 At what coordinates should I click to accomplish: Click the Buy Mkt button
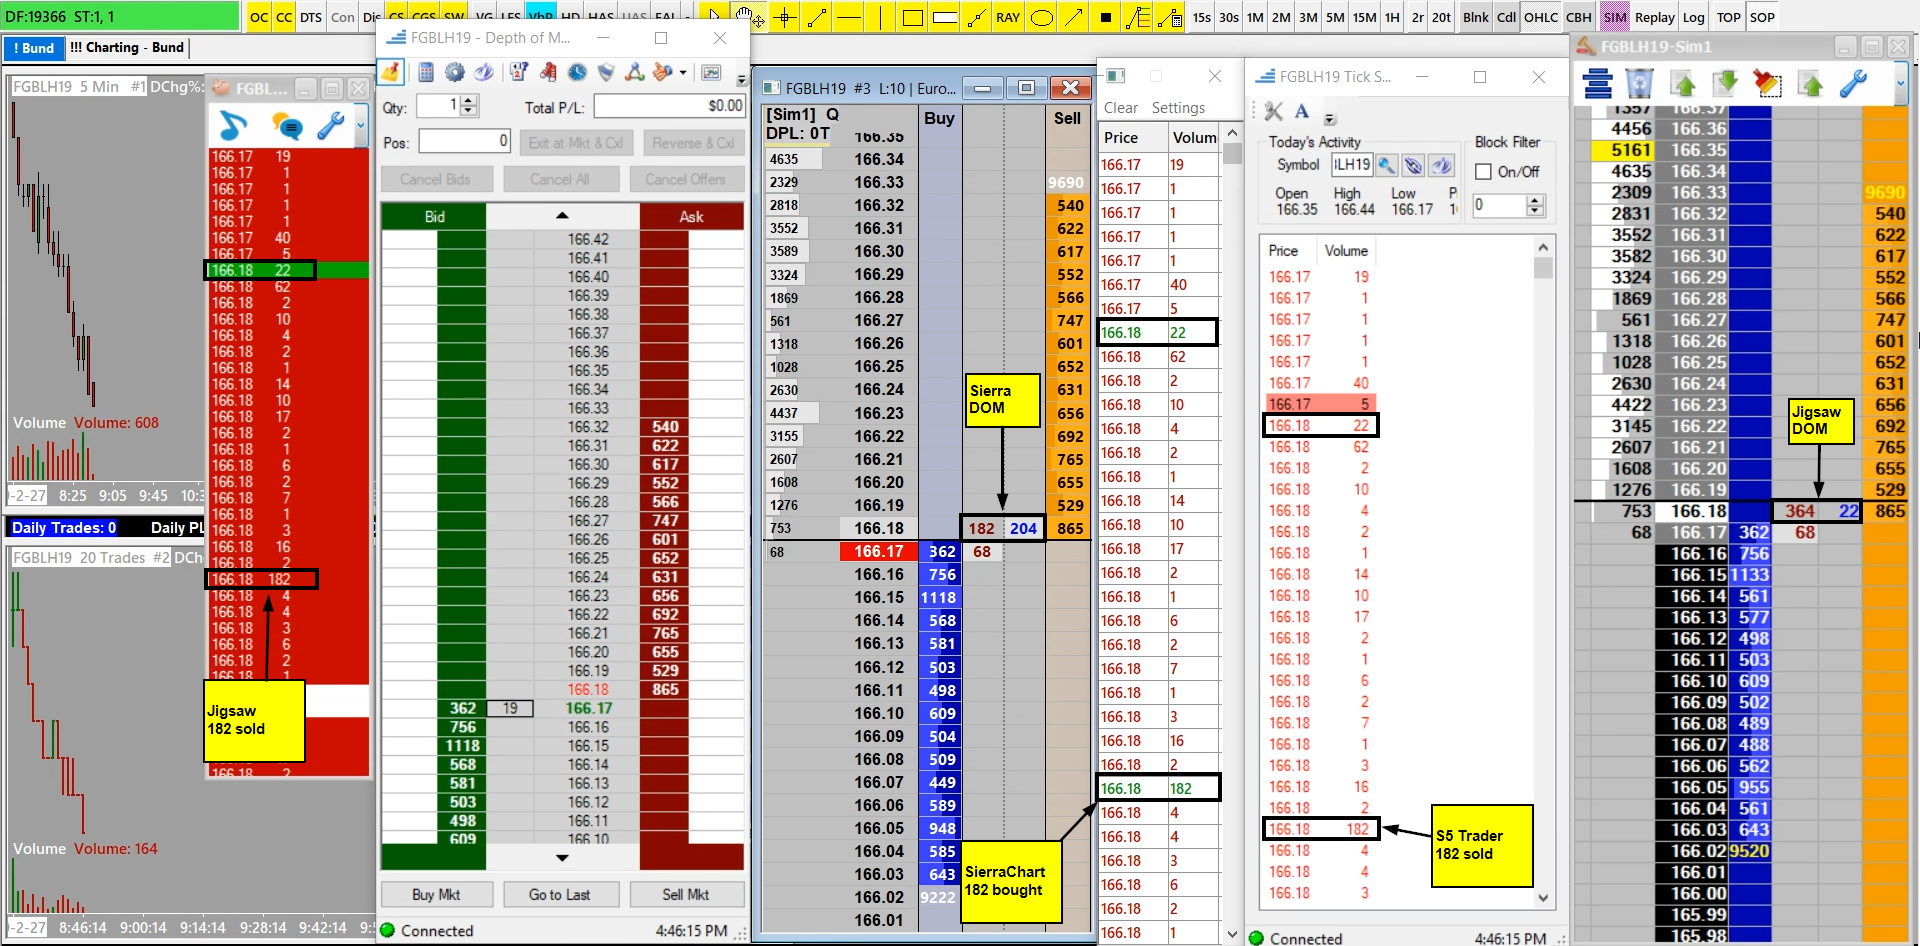coord(436,894)
